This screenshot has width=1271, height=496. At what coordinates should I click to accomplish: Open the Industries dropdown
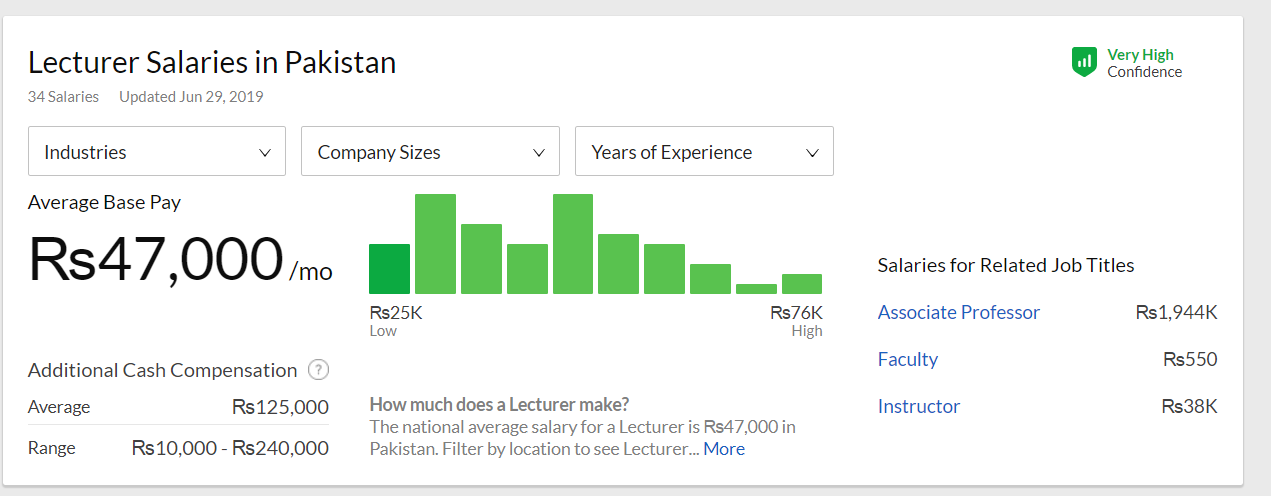(157, 152)
